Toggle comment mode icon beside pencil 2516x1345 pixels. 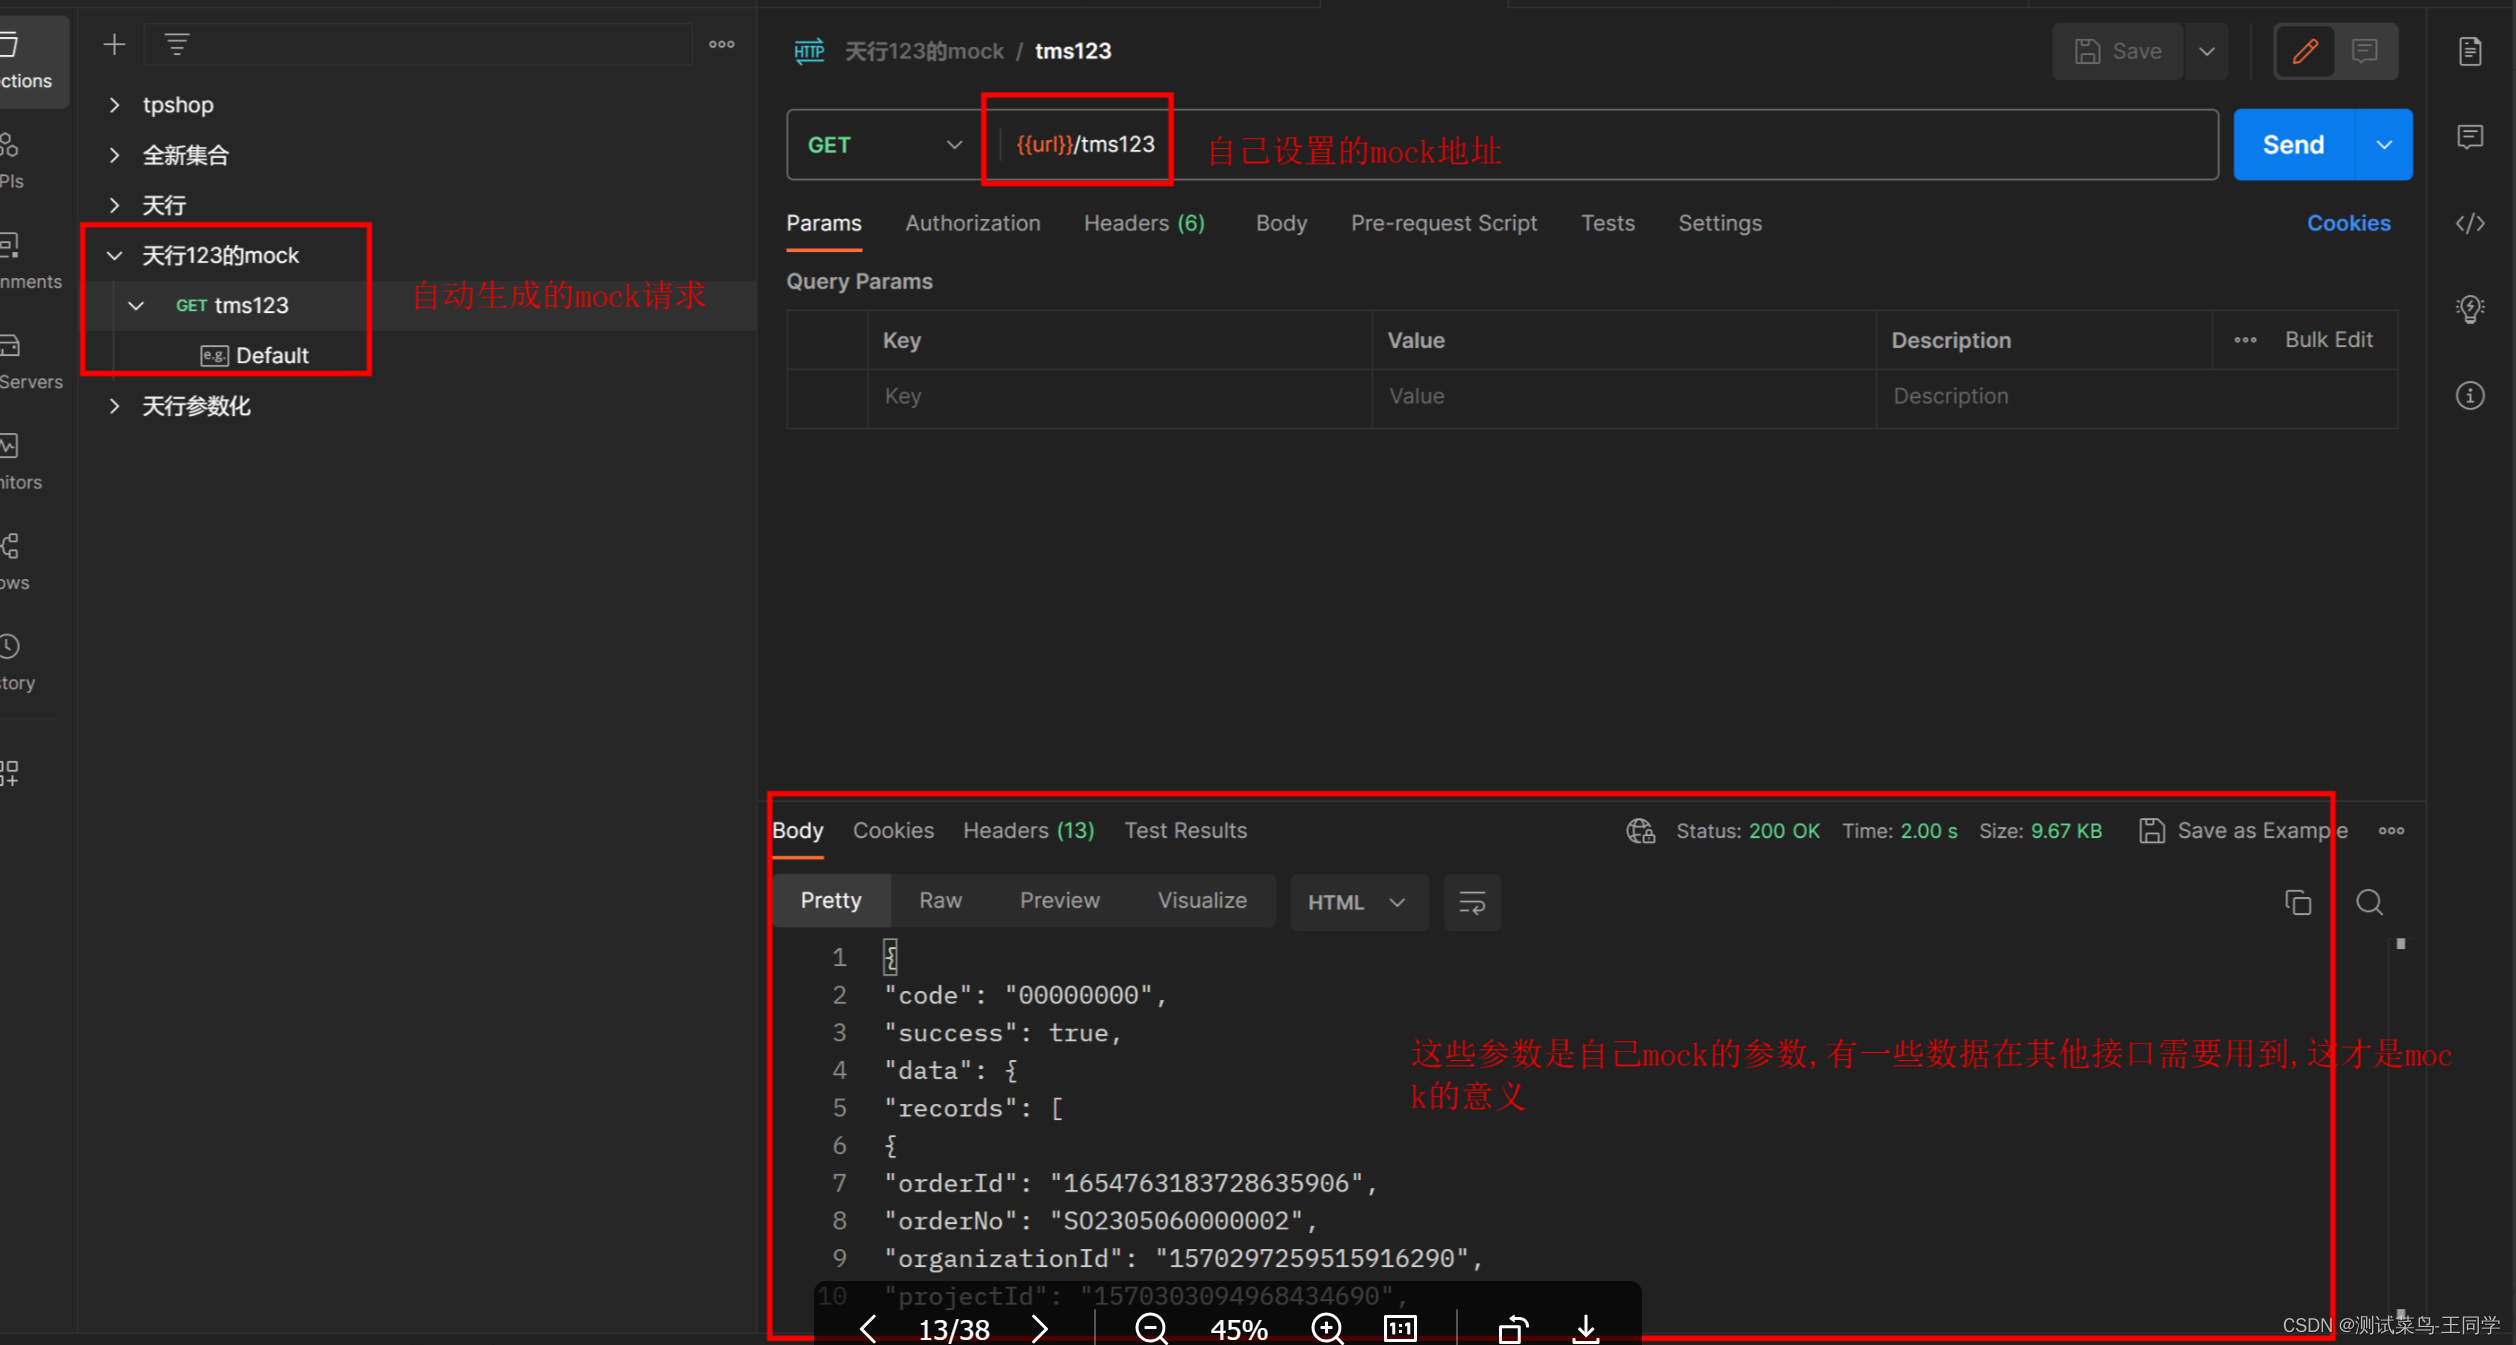pos(2365,51)
